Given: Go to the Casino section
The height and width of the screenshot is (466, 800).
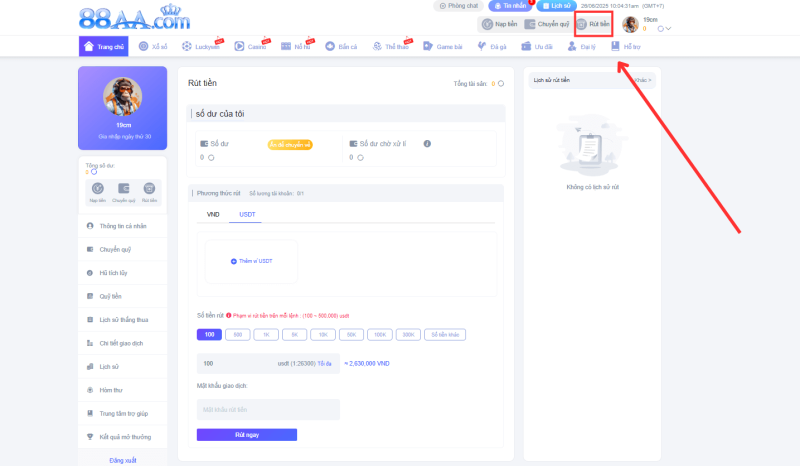Looking at the screenshot, I should click(x=250, y=46).
